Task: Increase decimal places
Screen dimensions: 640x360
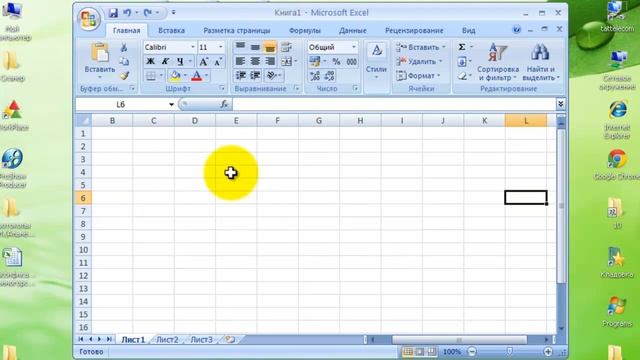Action: tap(315, 76)
